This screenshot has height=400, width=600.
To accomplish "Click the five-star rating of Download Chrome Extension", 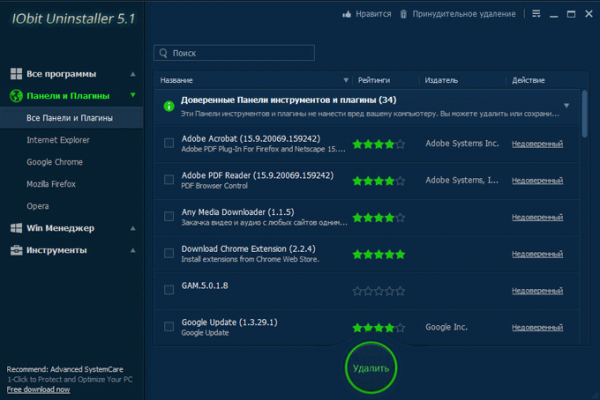I will 378,255.
